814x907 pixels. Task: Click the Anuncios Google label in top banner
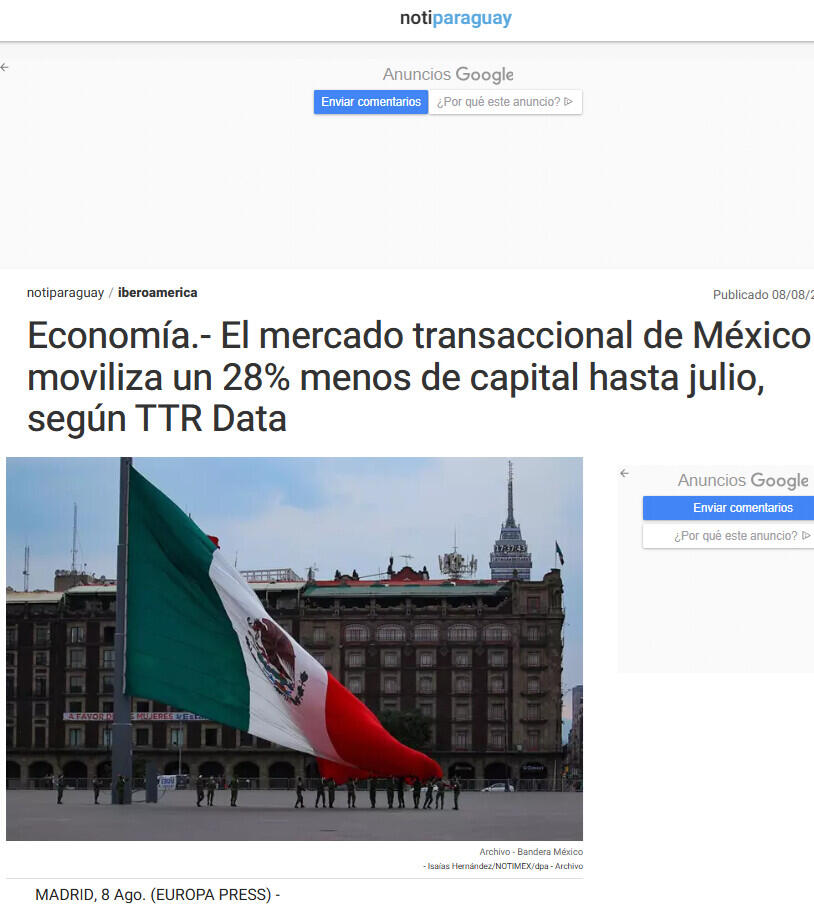(x=447, y=75)
